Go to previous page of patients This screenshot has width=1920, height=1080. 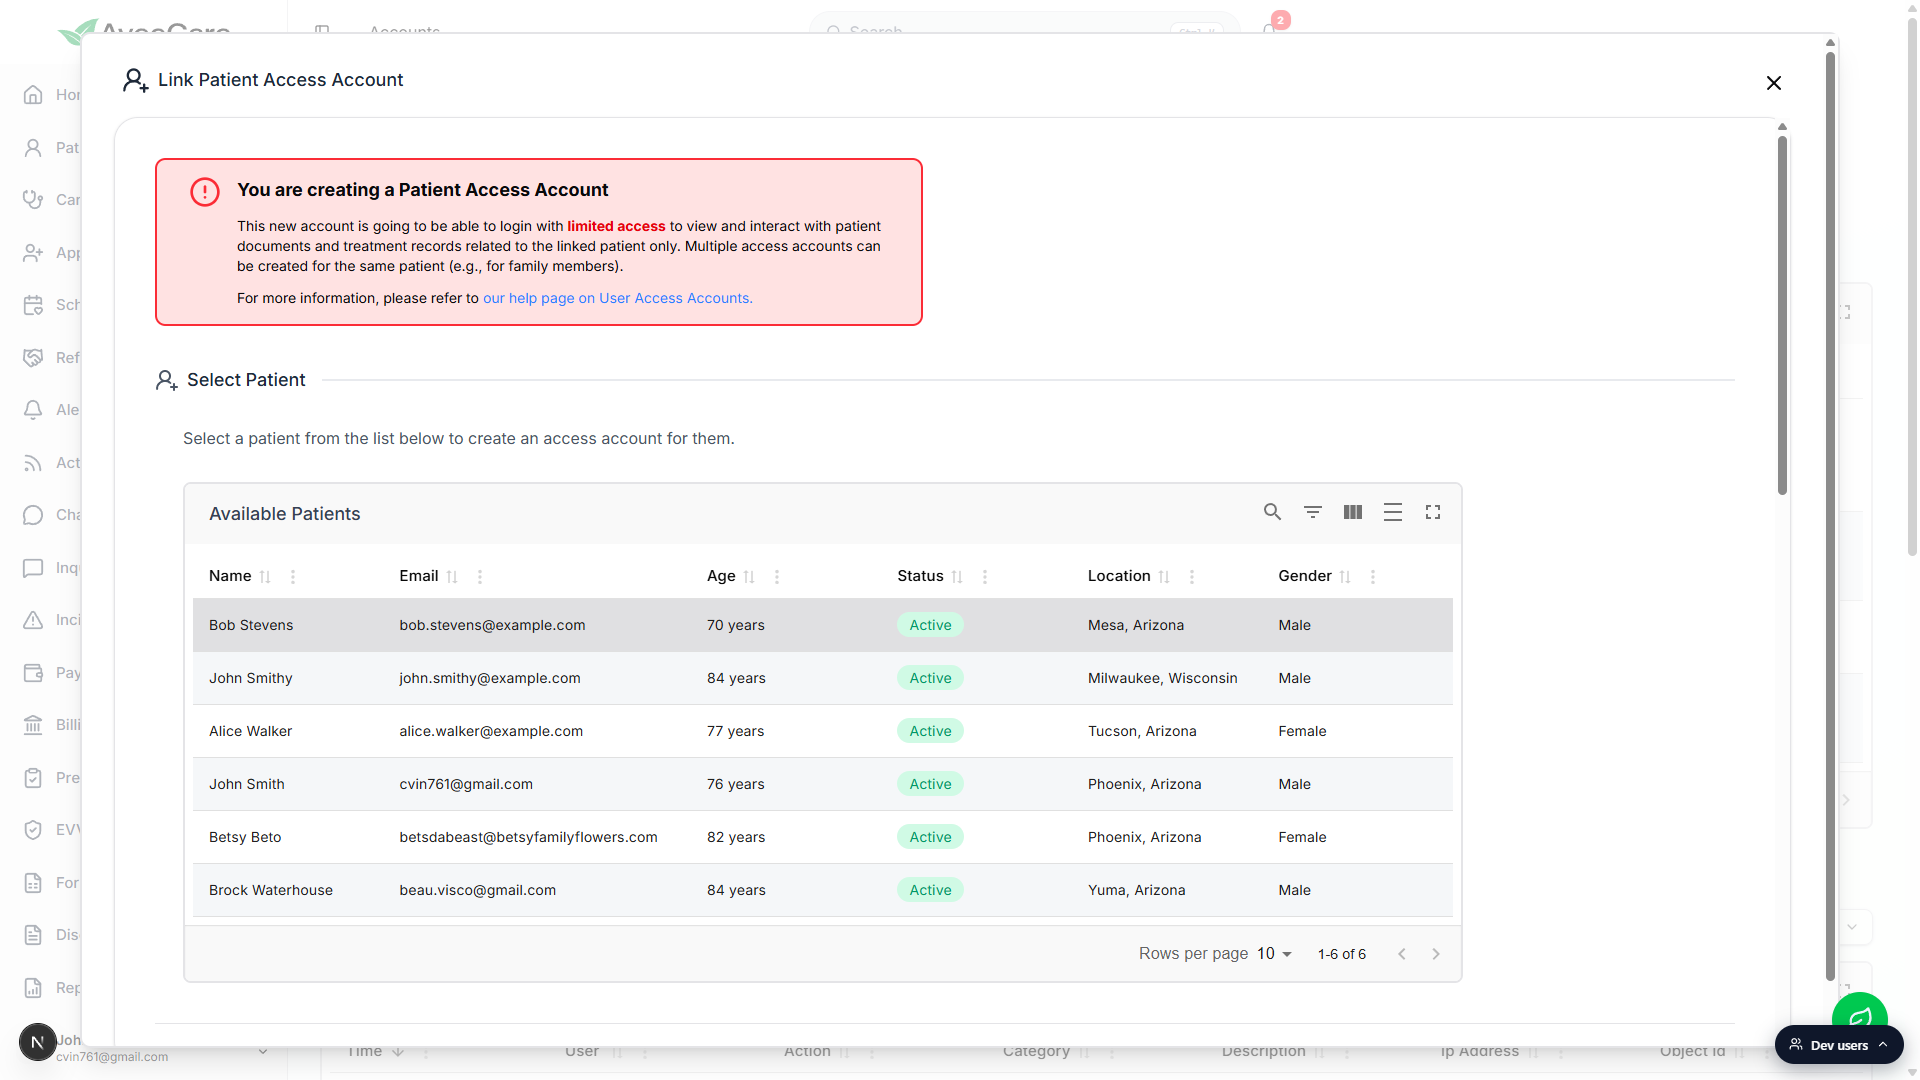point(1402,954)
